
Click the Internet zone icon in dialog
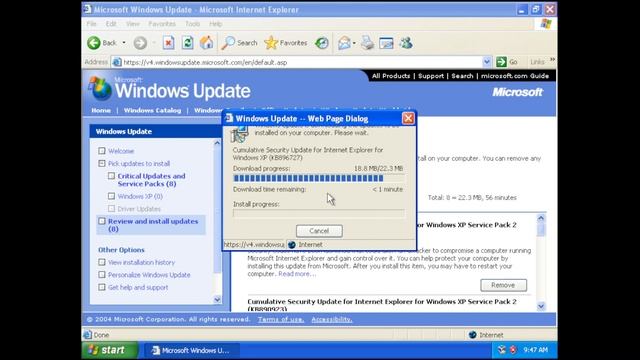click(291, 244)
